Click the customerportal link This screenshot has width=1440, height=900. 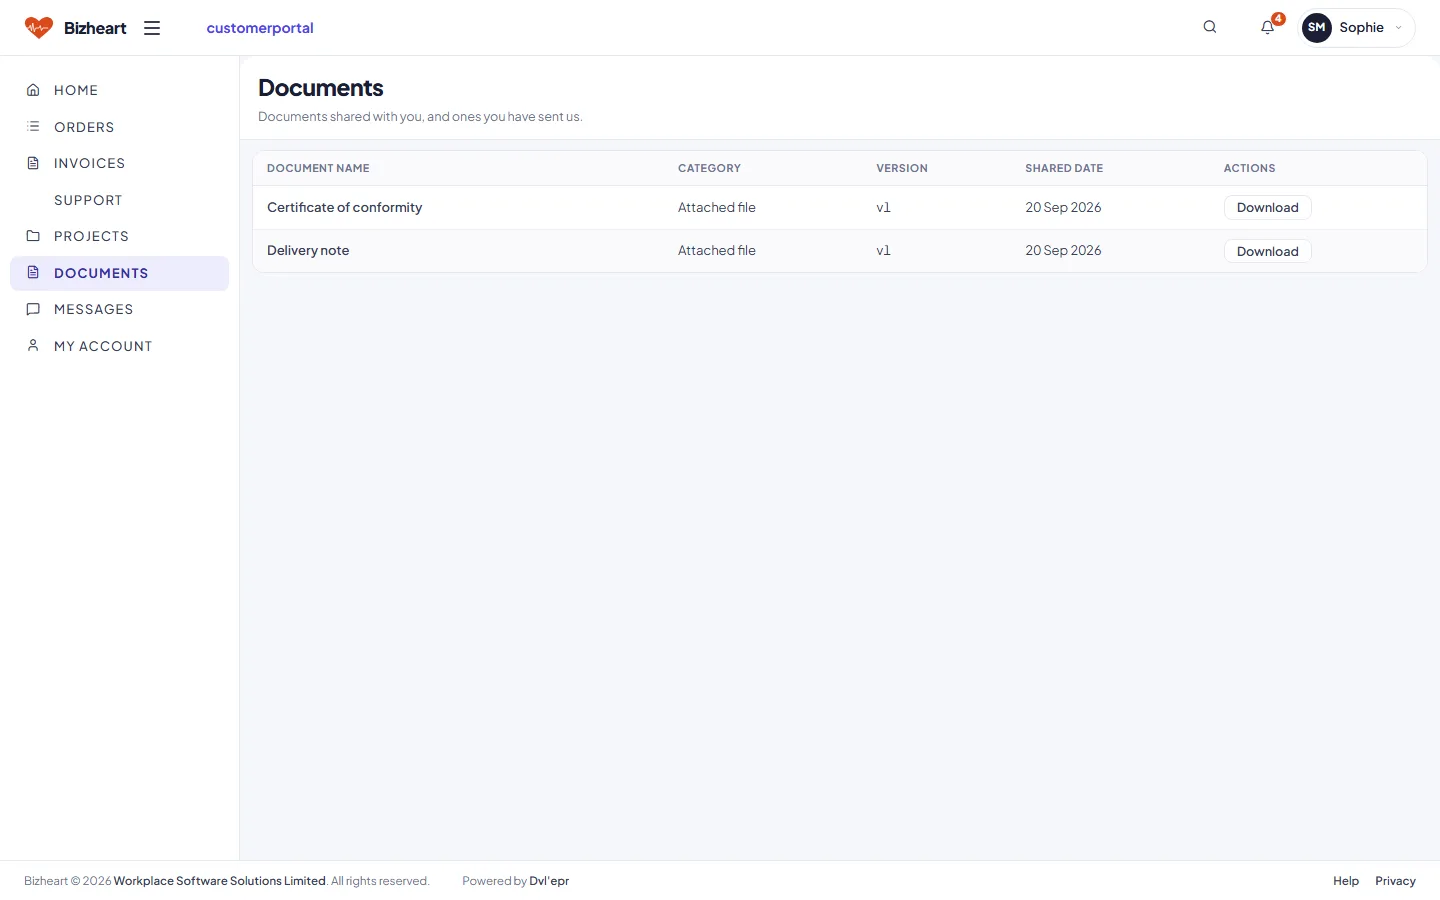[x=260, y=28]
